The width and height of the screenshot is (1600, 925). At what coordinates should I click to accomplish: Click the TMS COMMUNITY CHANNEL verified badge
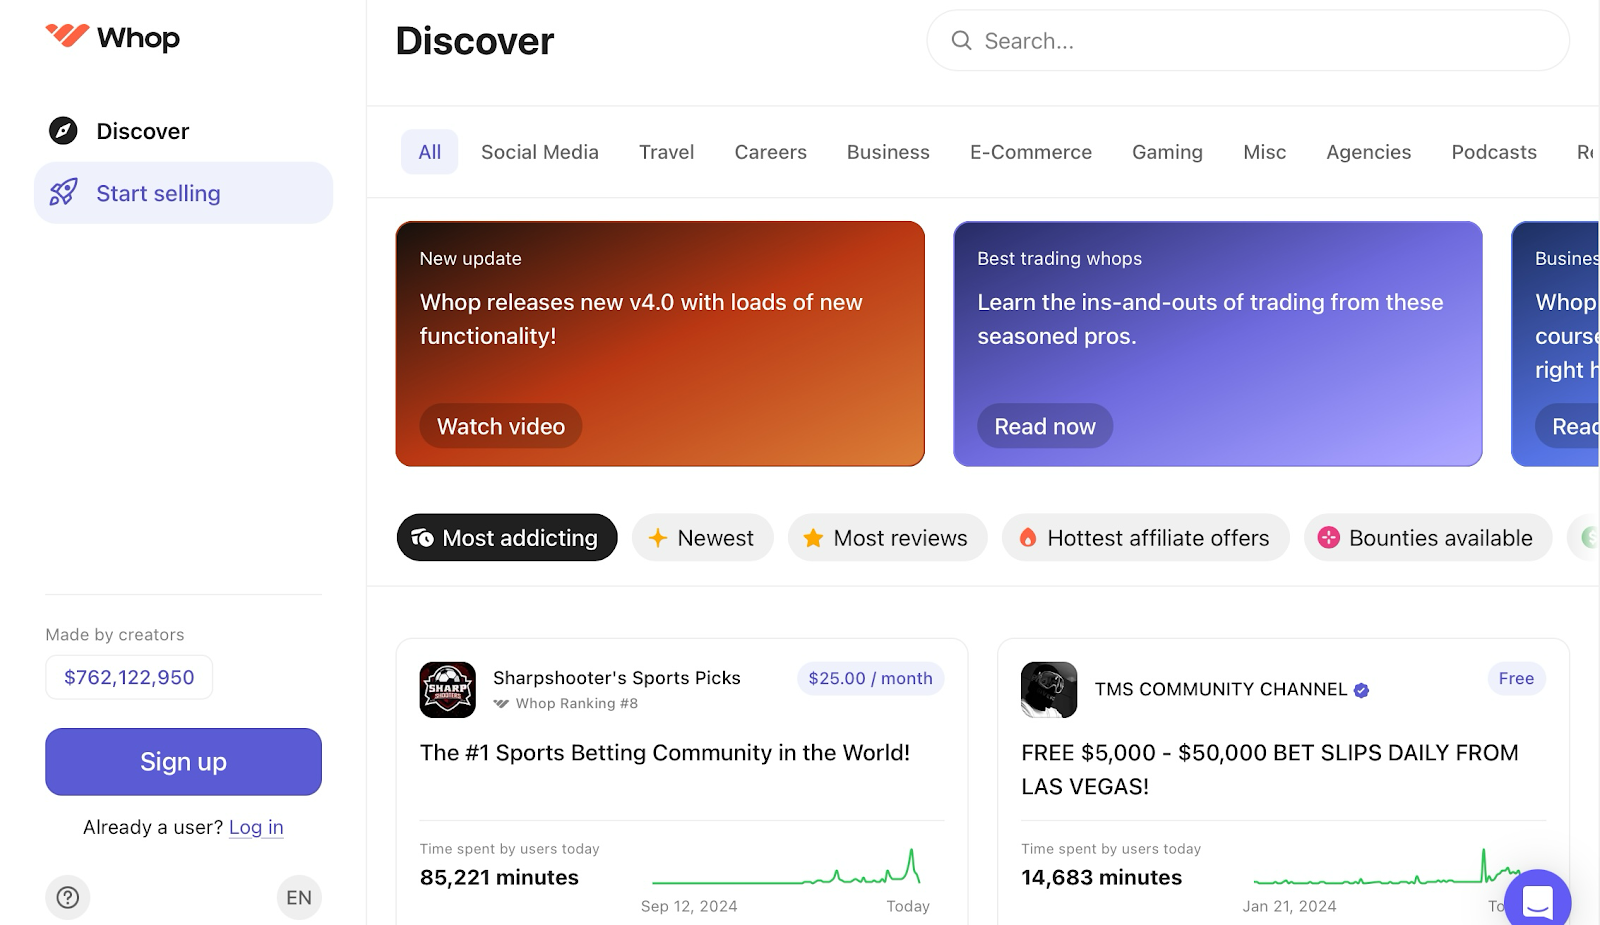pyautogui.click(x=1362, y=689)
